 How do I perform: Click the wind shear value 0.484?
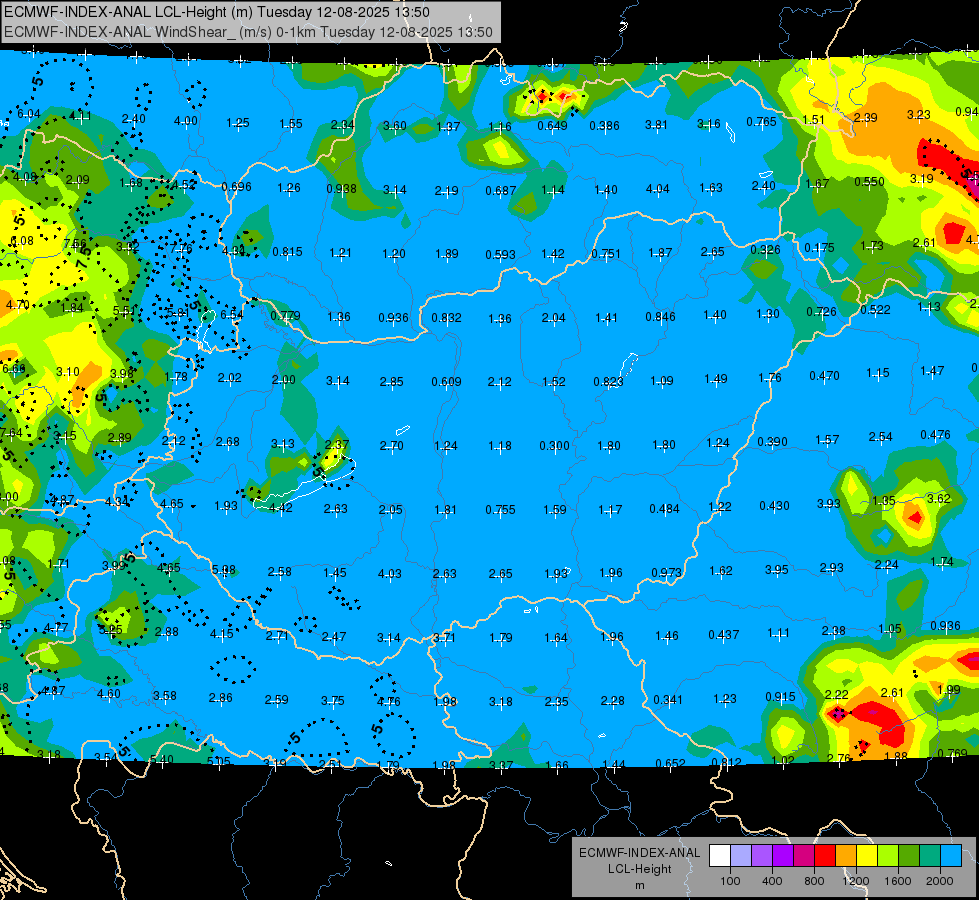pyautogui.click(x=664, y=509)
